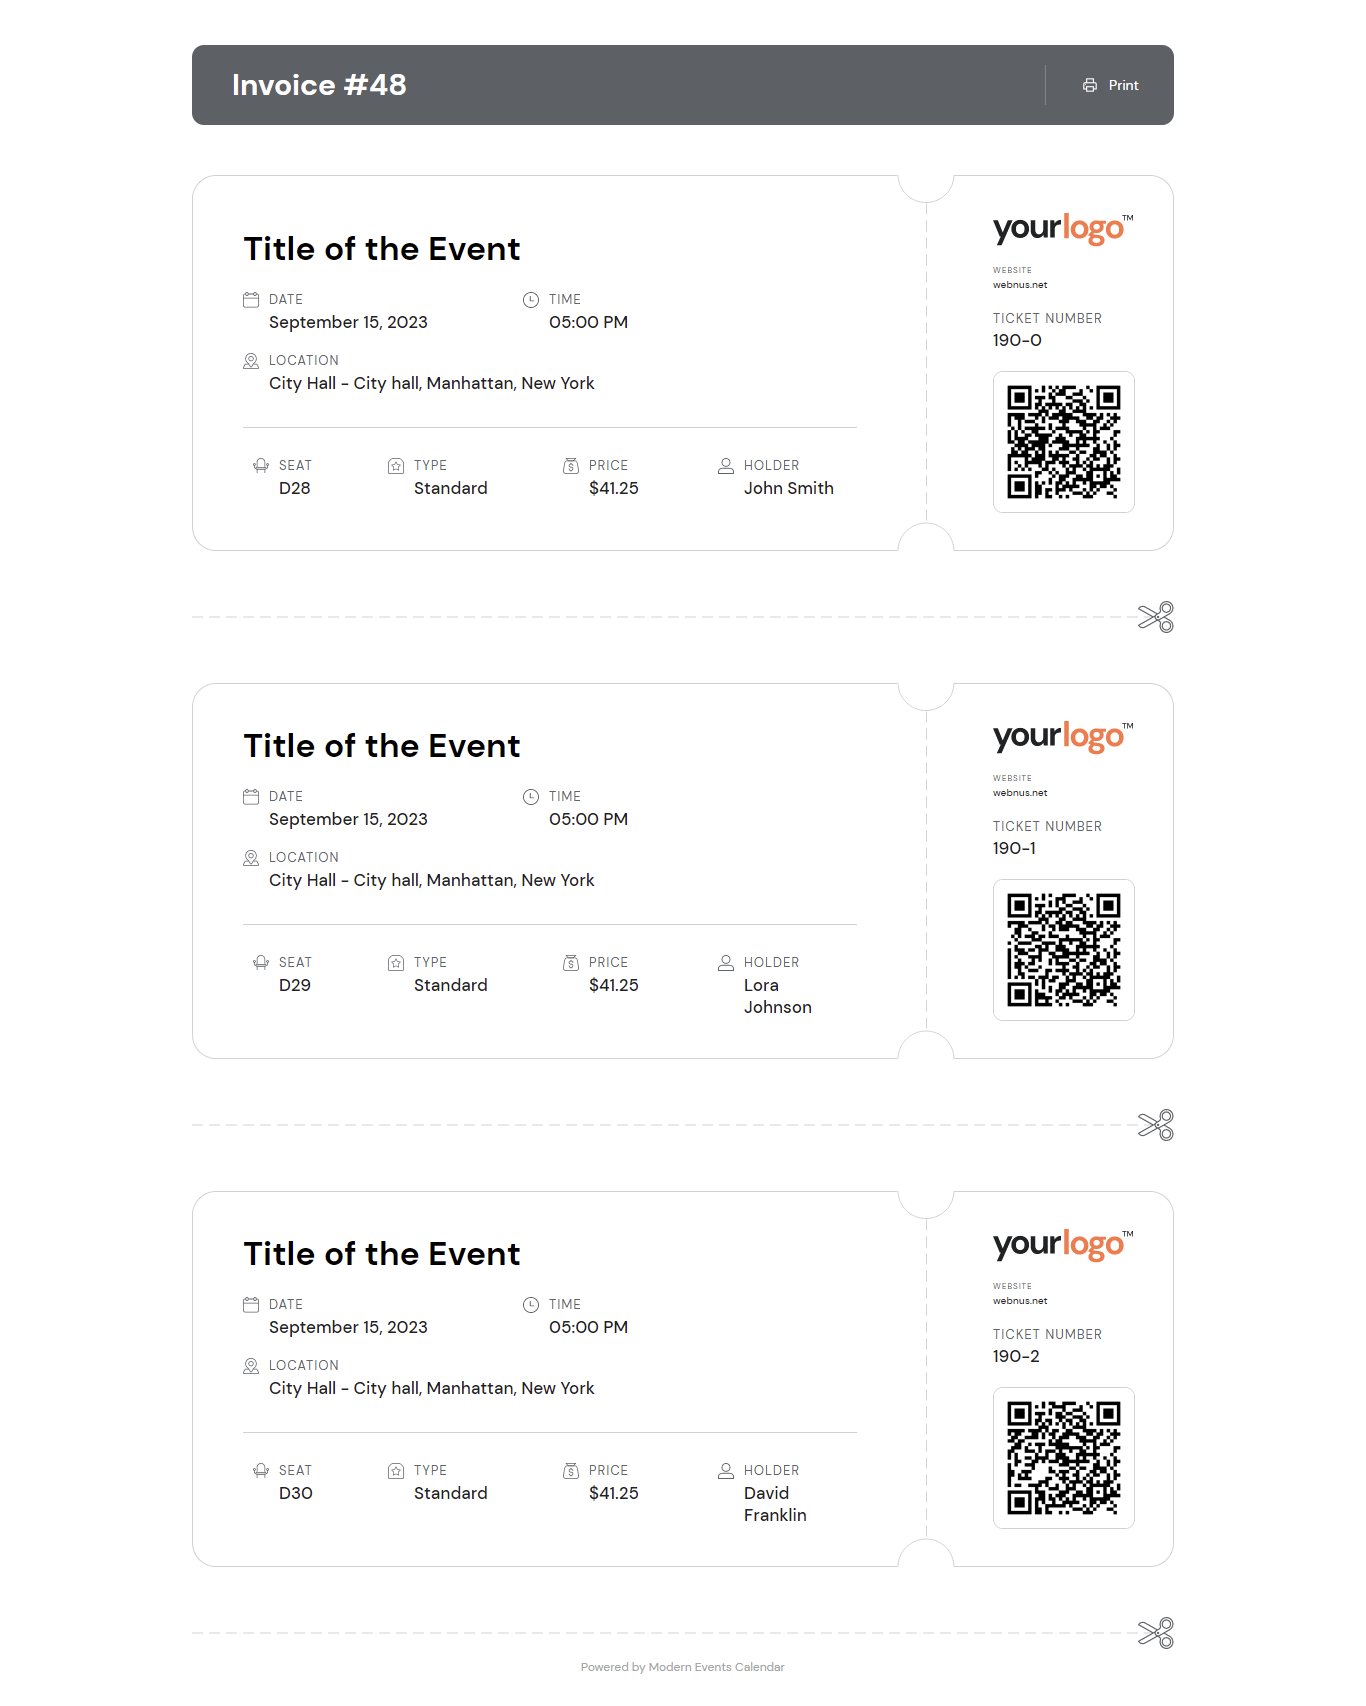Click the ticket type icon on third ticket
This screenshot has height=1706, width=1366.
point(396,1470)
